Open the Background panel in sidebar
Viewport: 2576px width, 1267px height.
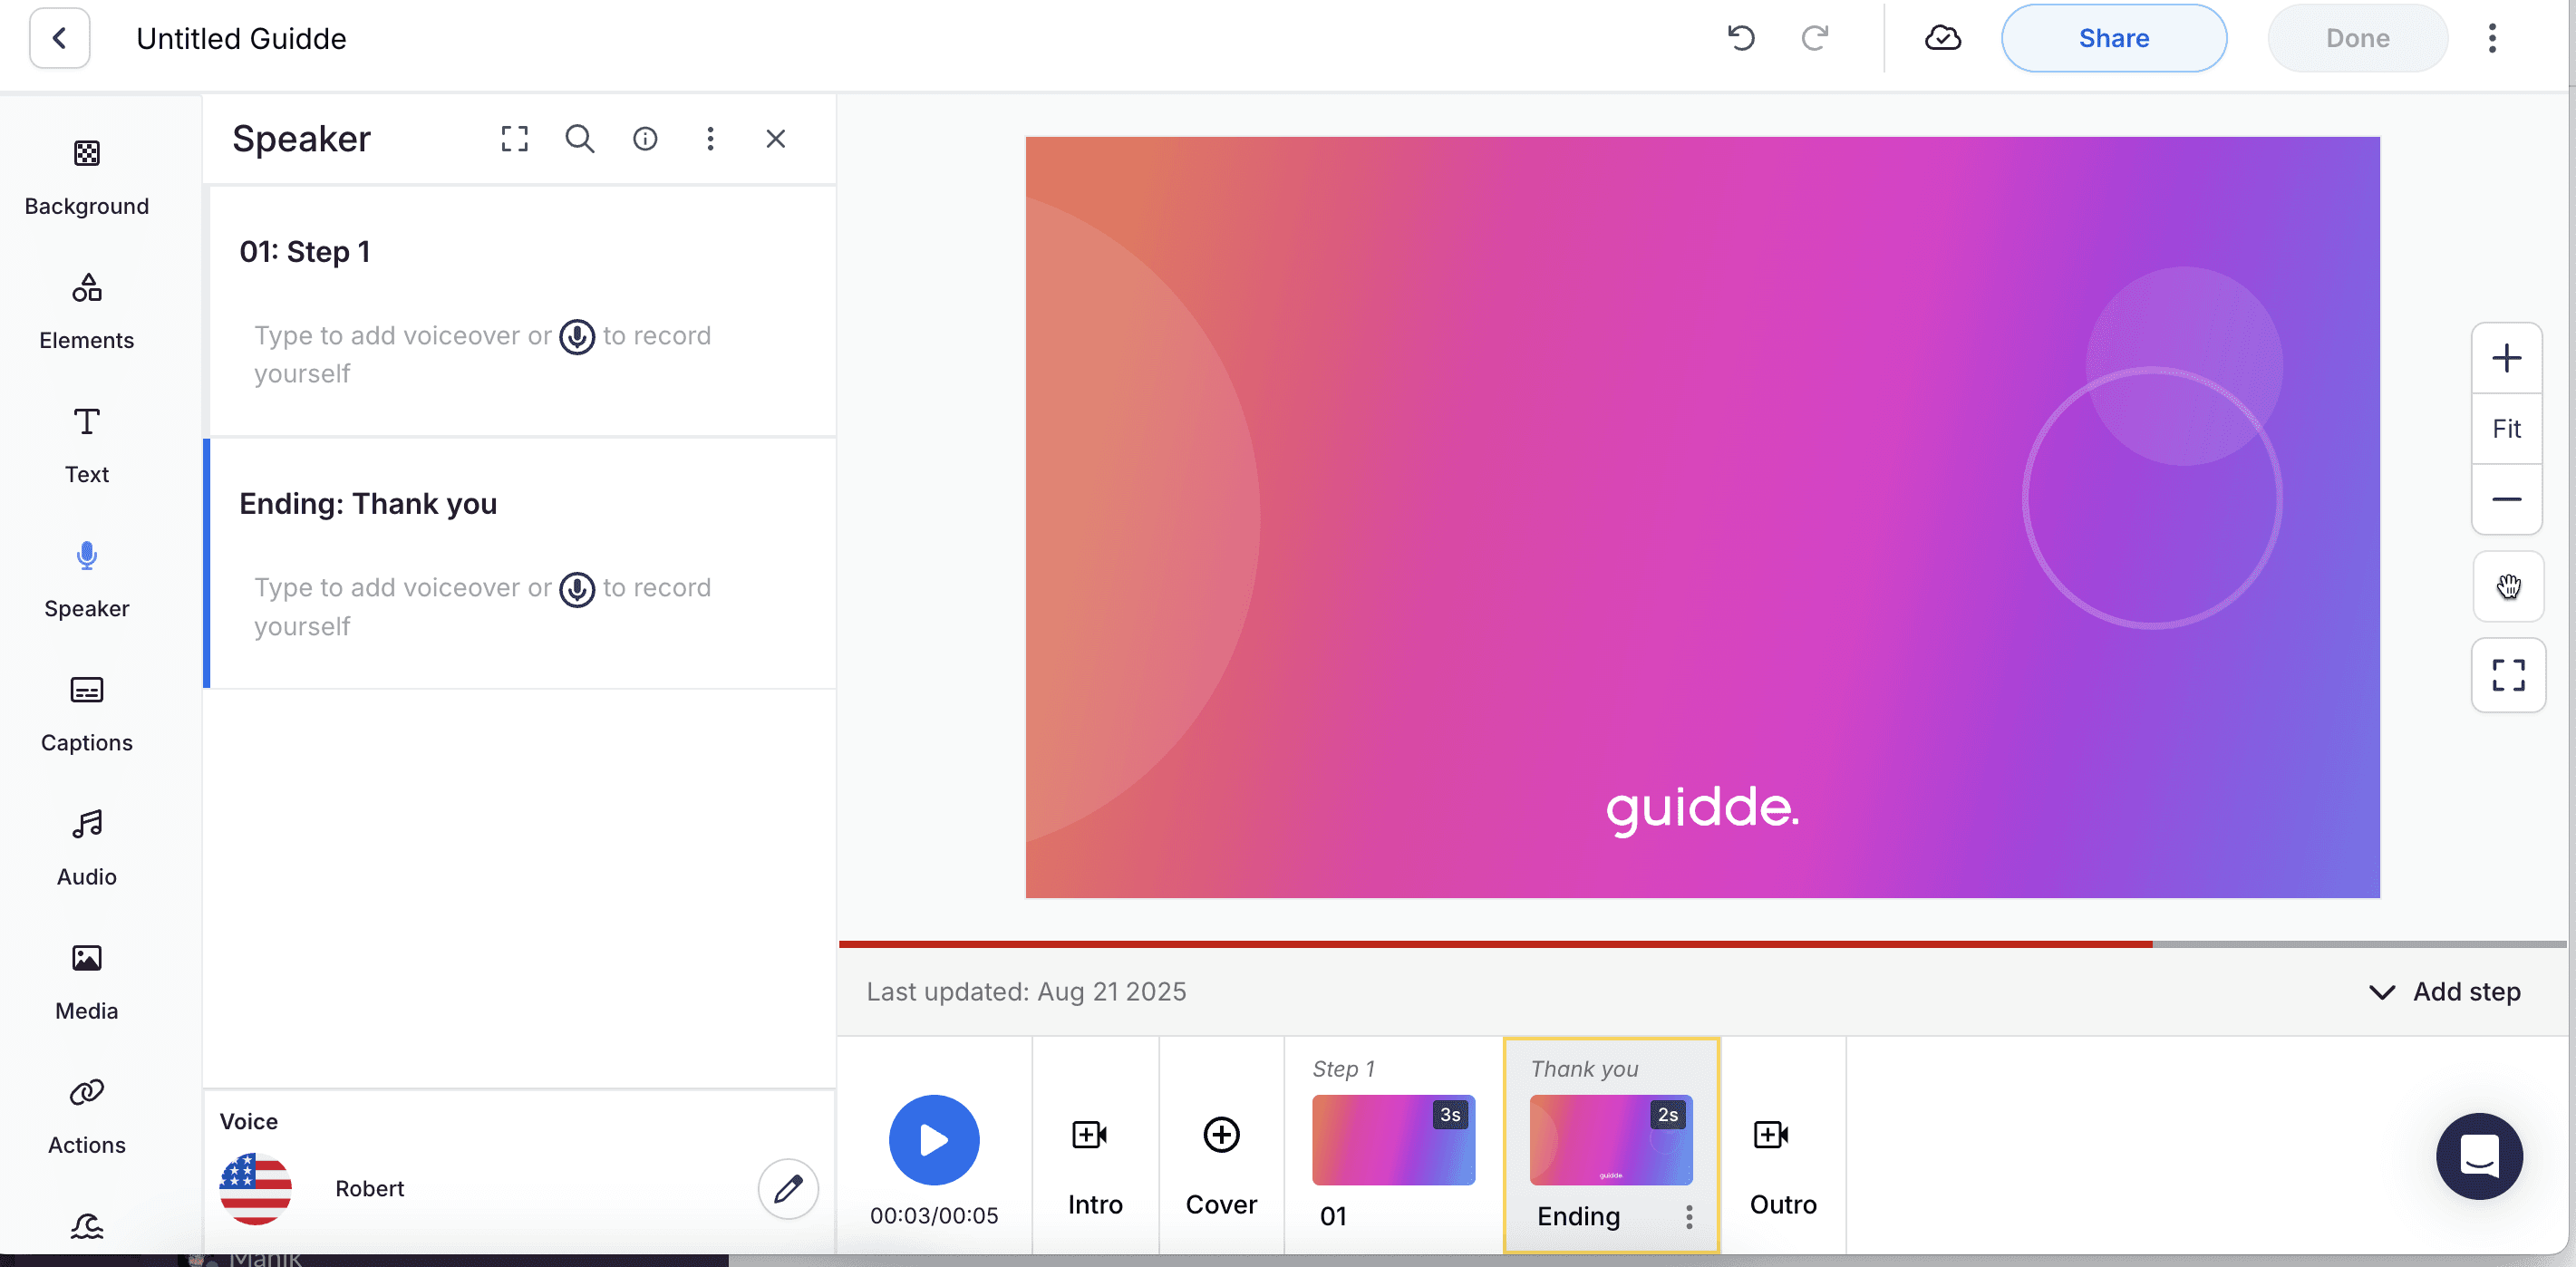pos(87,177)
